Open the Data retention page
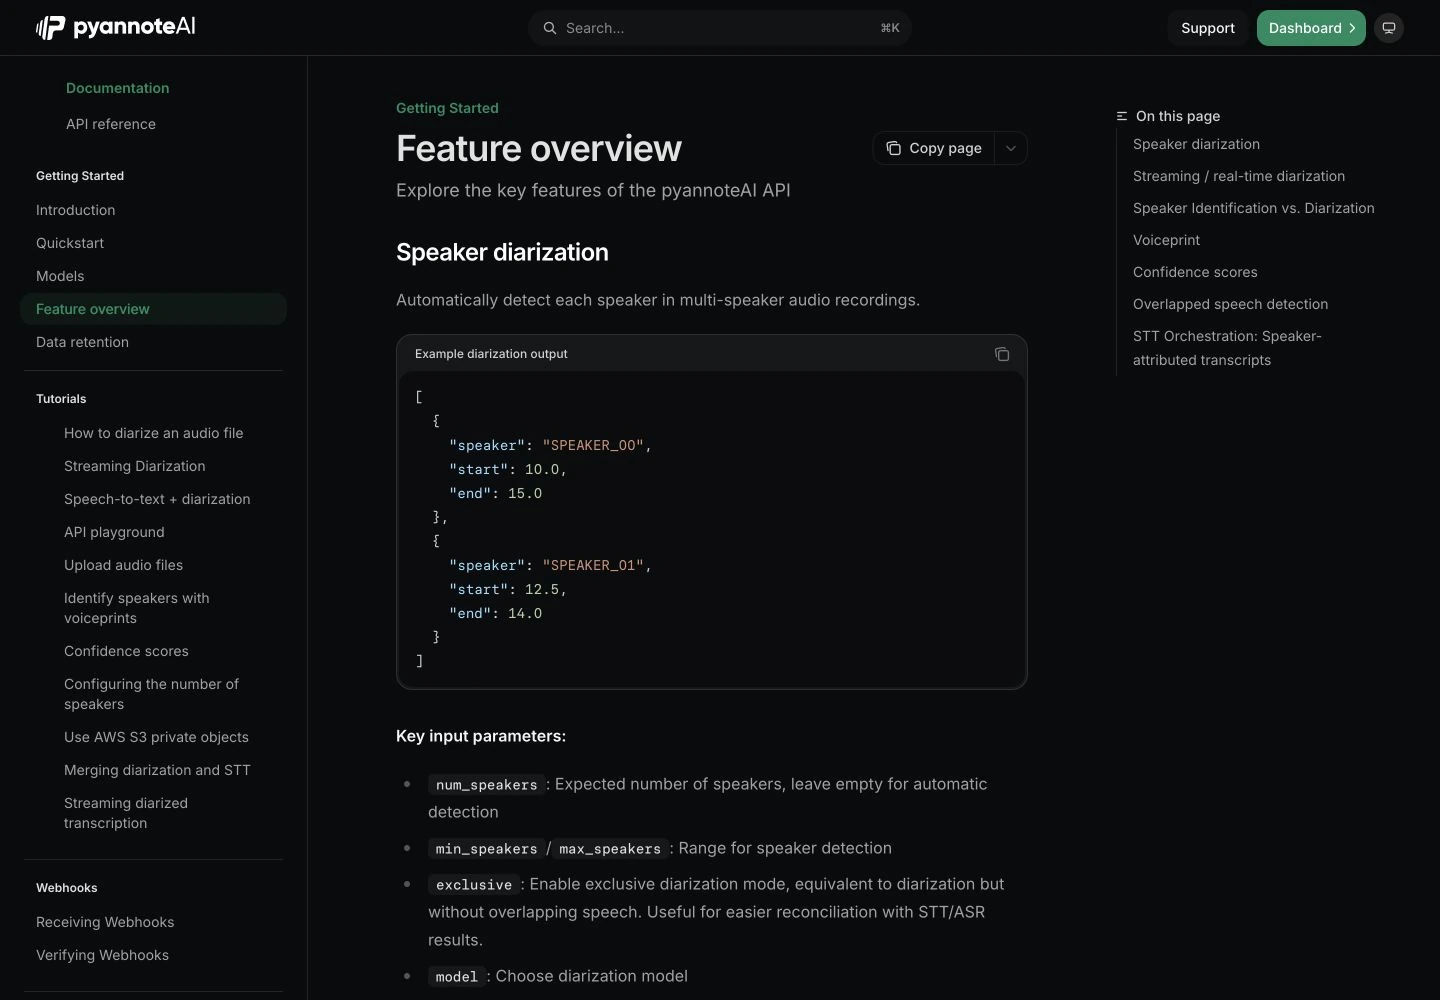 pos(82,342)
